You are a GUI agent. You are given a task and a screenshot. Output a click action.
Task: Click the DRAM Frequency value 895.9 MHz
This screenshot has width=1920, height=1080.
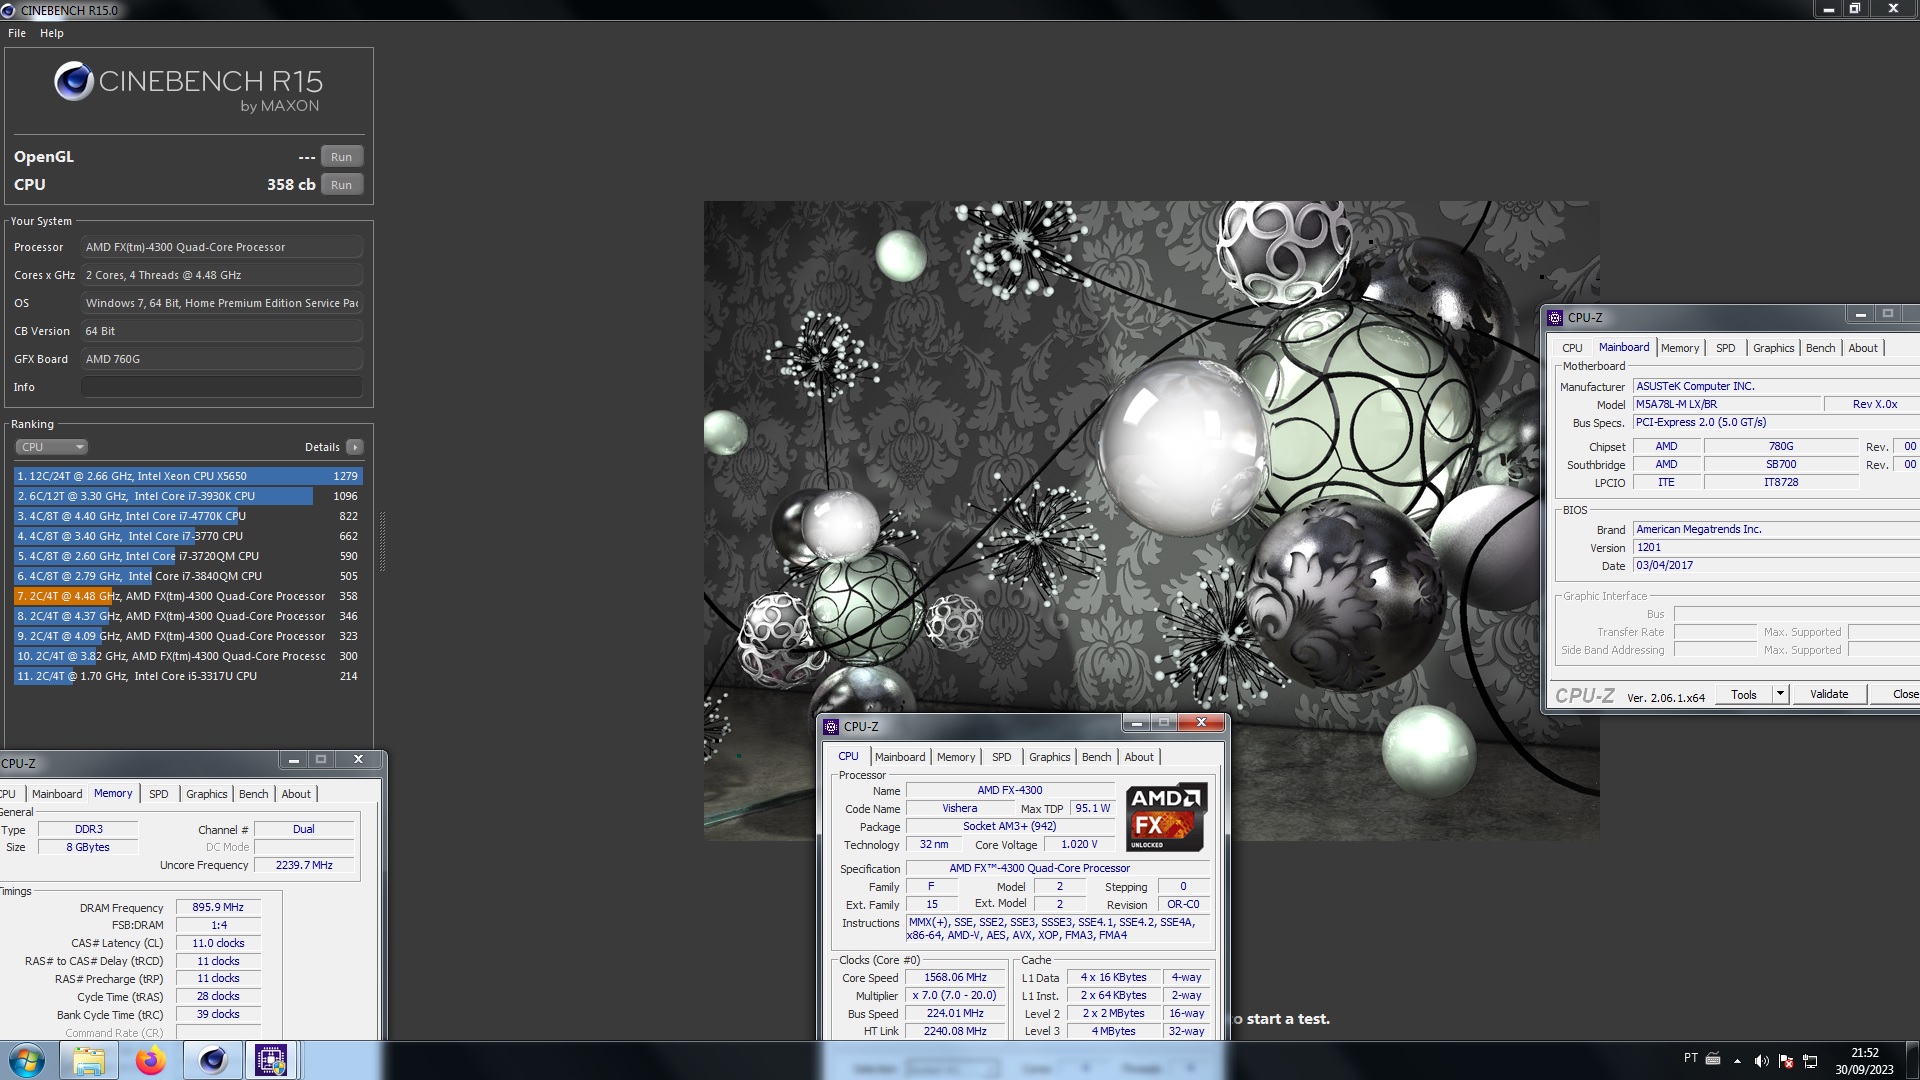[218, 908]
